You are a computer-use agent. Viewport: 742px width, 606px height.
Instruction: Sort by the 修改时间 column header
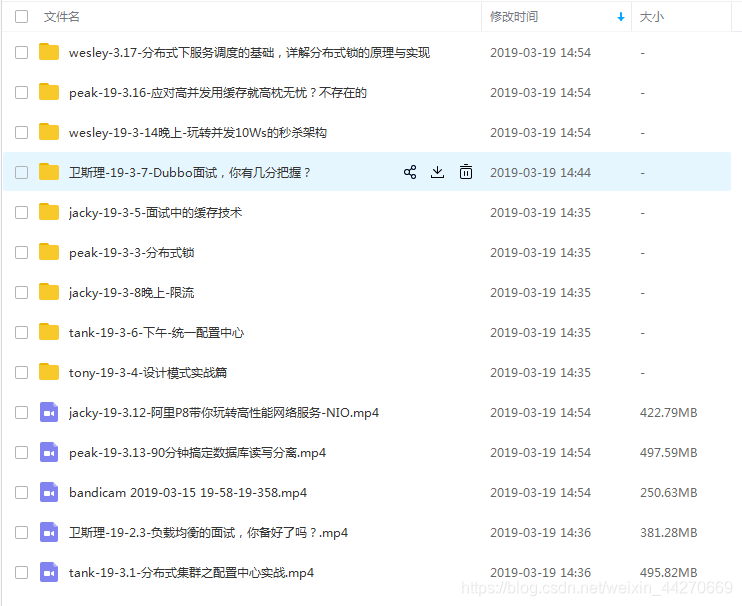(x=514, y=17)
